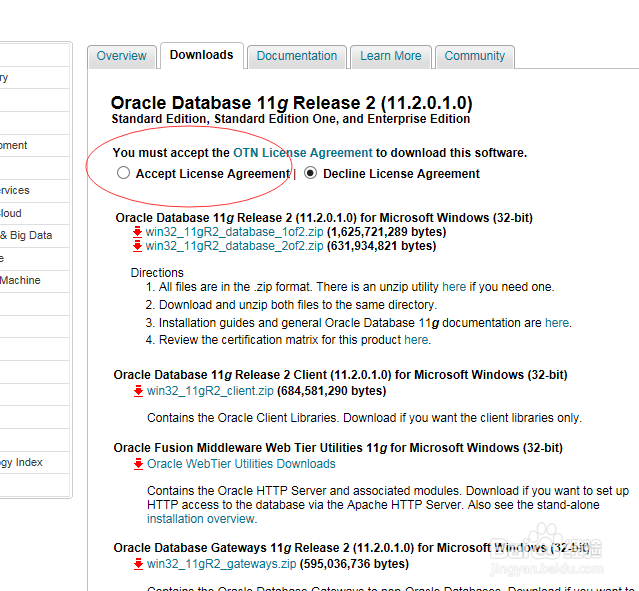Open the OTN License Agreement link

coord(303,153)
